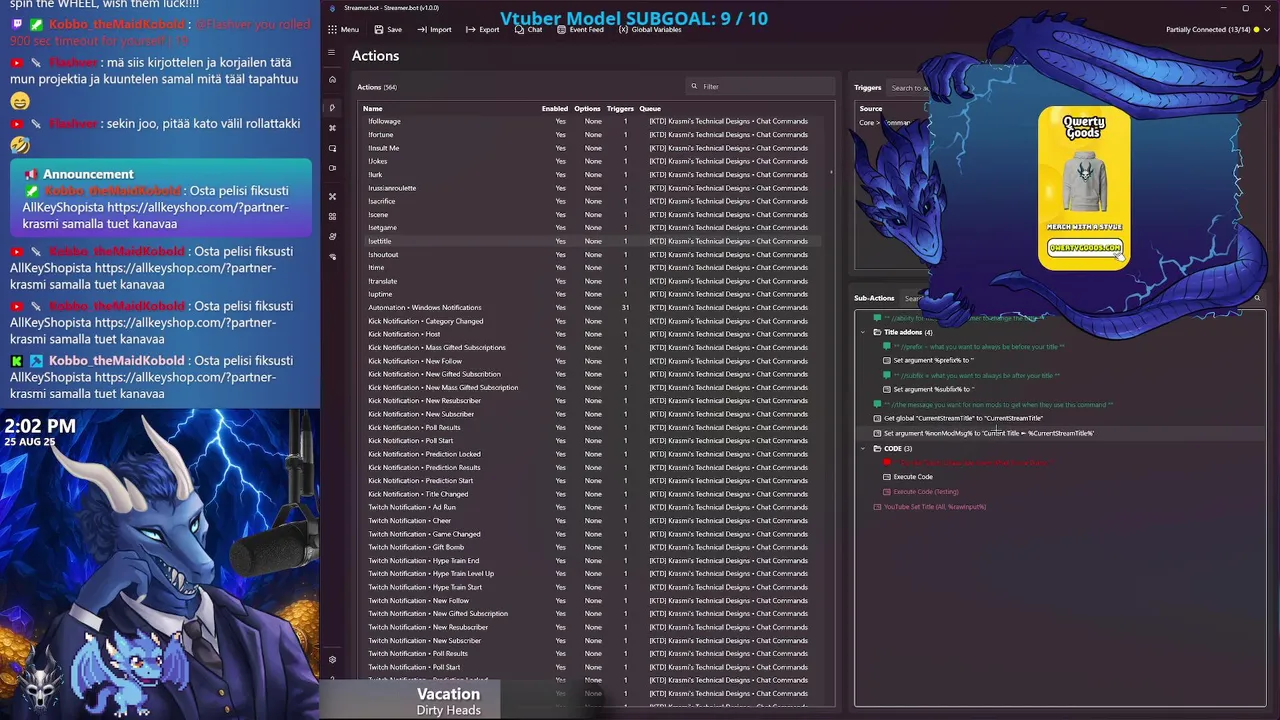Select the !uptime action row
Screen dimensions: 1280x720
click(x=590, y=294)
